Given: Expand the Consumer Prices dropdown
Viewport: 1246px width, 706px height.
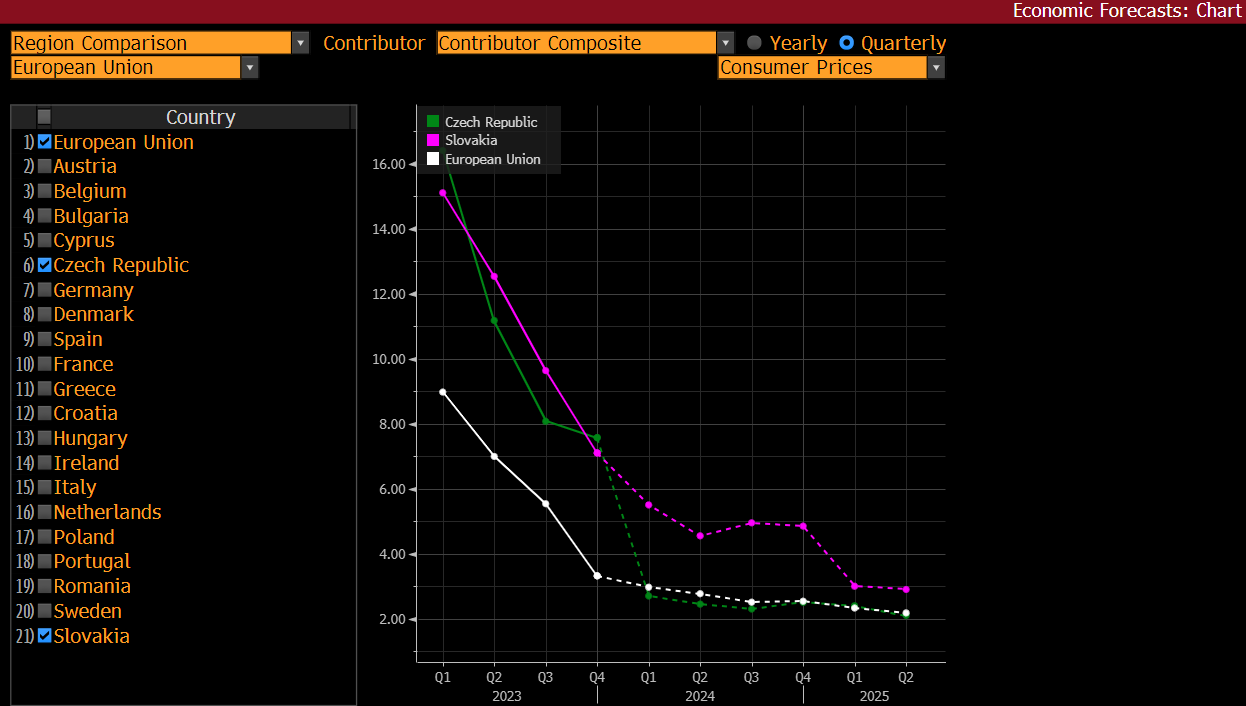Looking at the screenshot, I should (936, 68).
